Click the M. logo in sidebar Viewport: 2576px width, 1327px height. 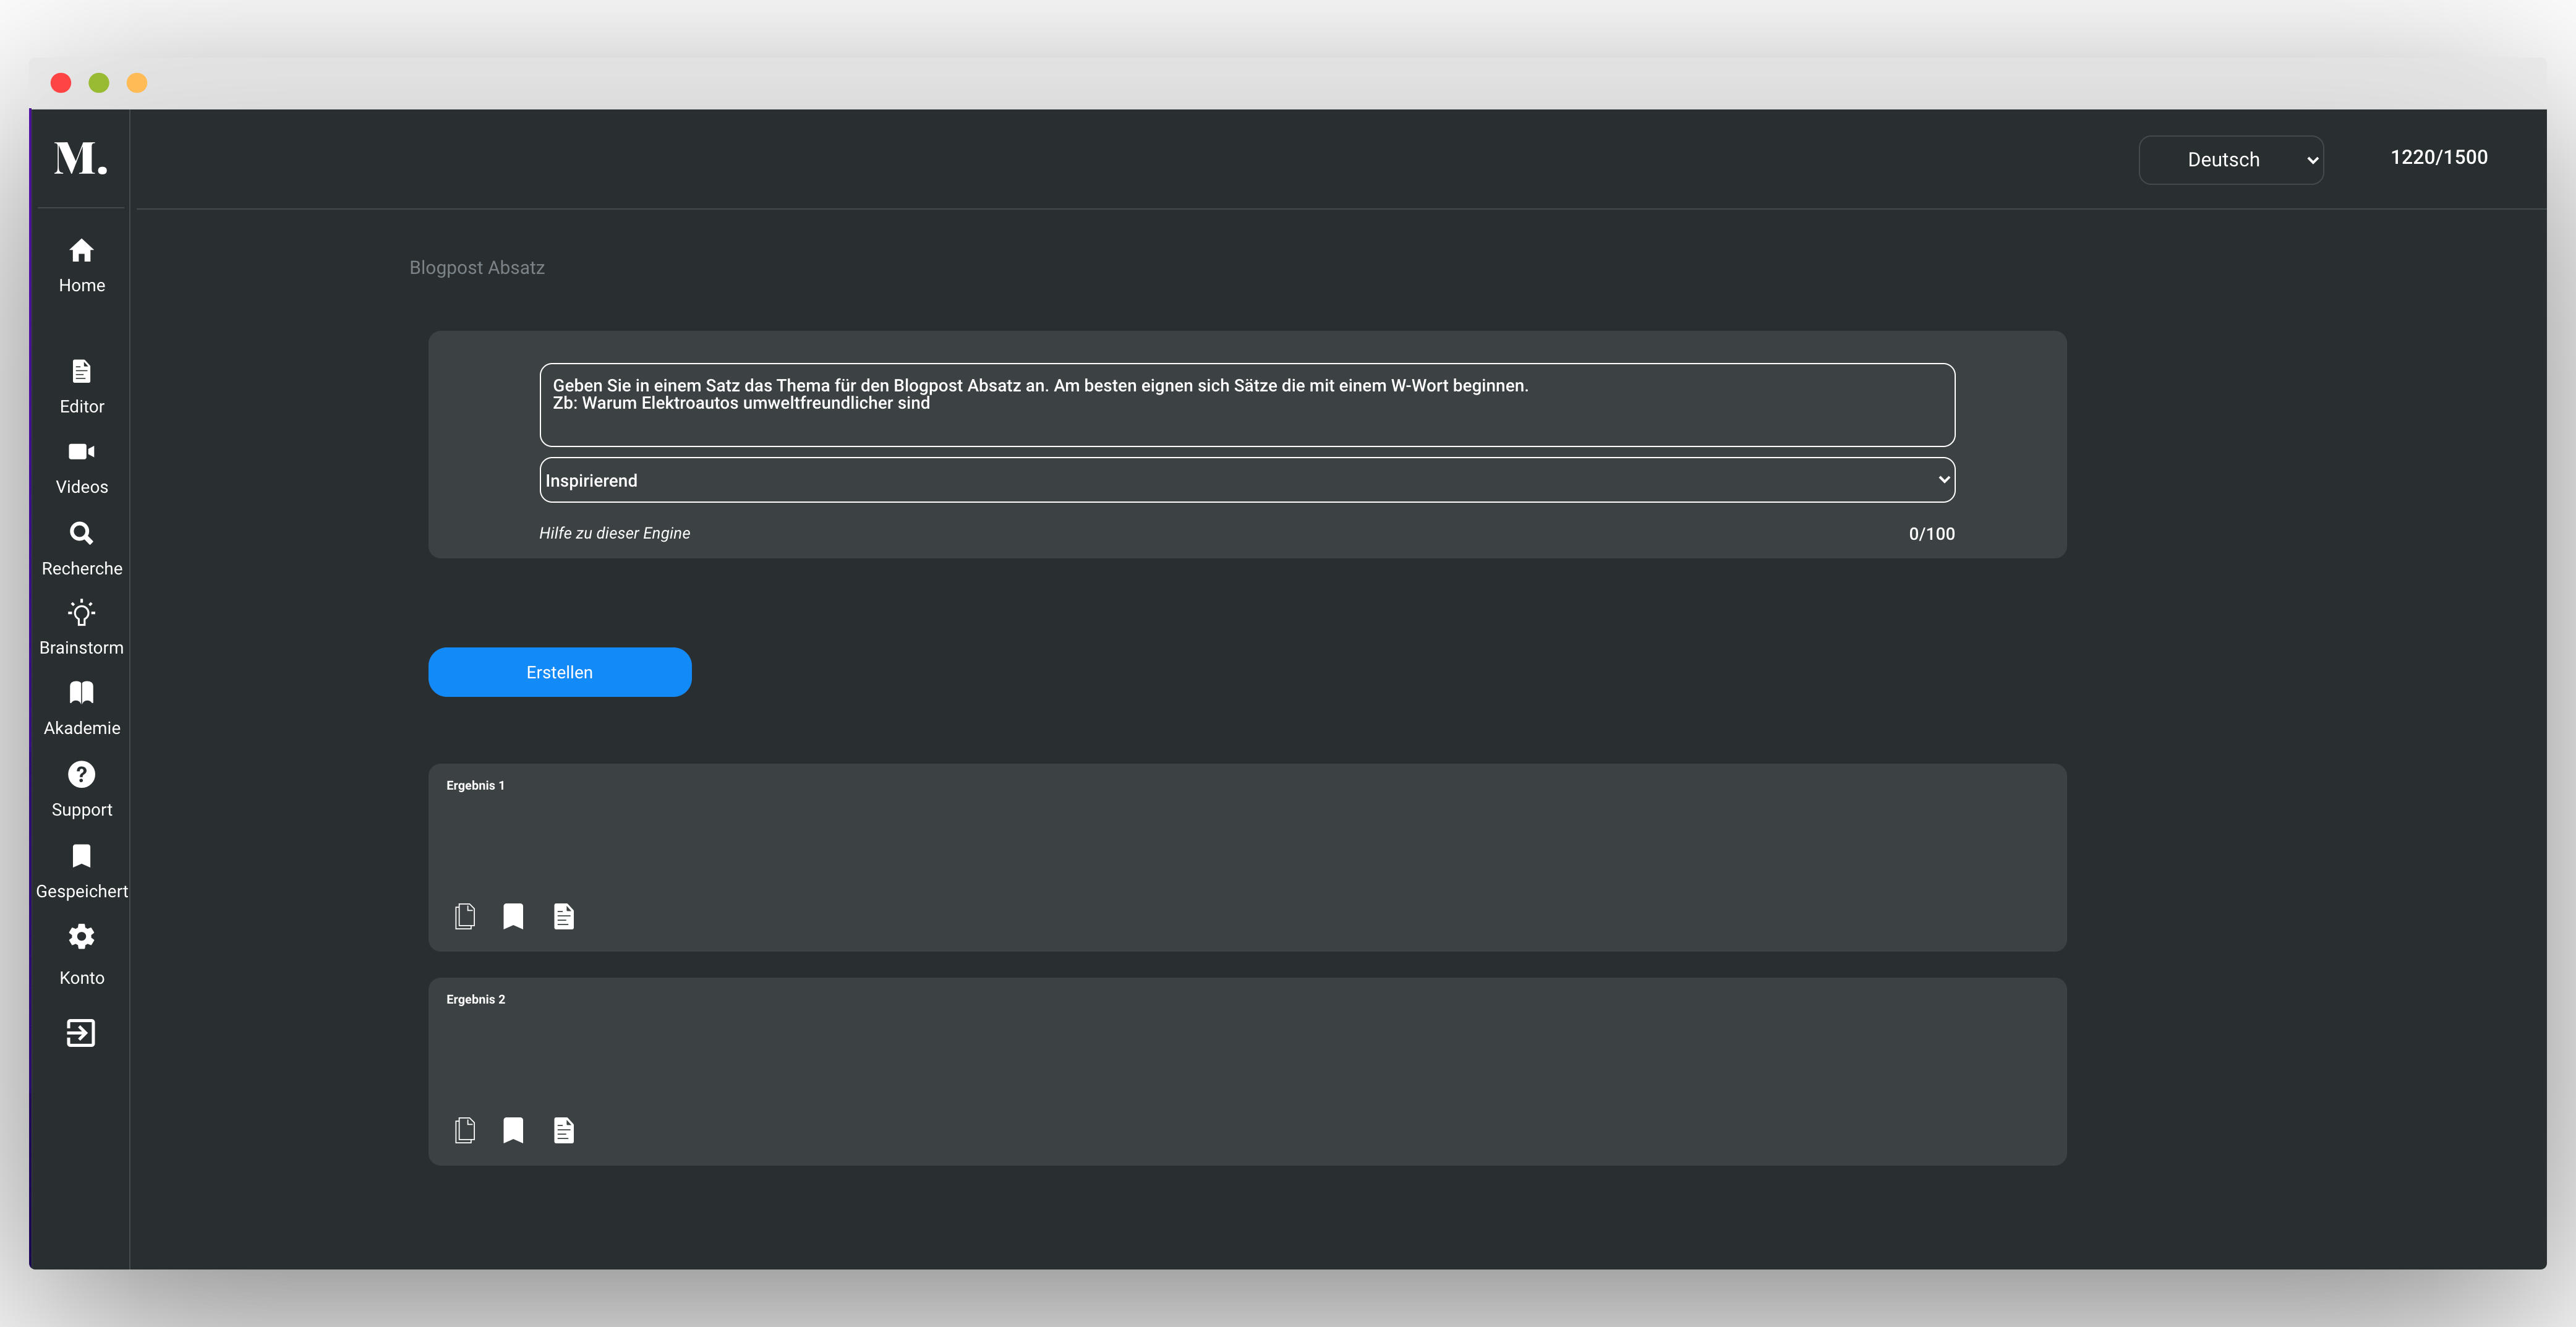pos(81,159)
